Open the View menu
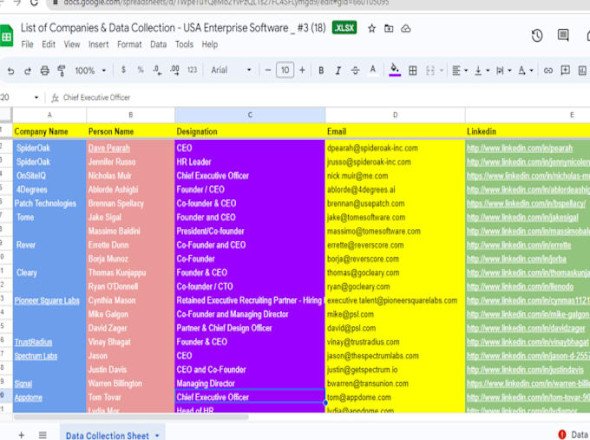The width and height of the screenshot is (590, 440). [x=72, y=44]
